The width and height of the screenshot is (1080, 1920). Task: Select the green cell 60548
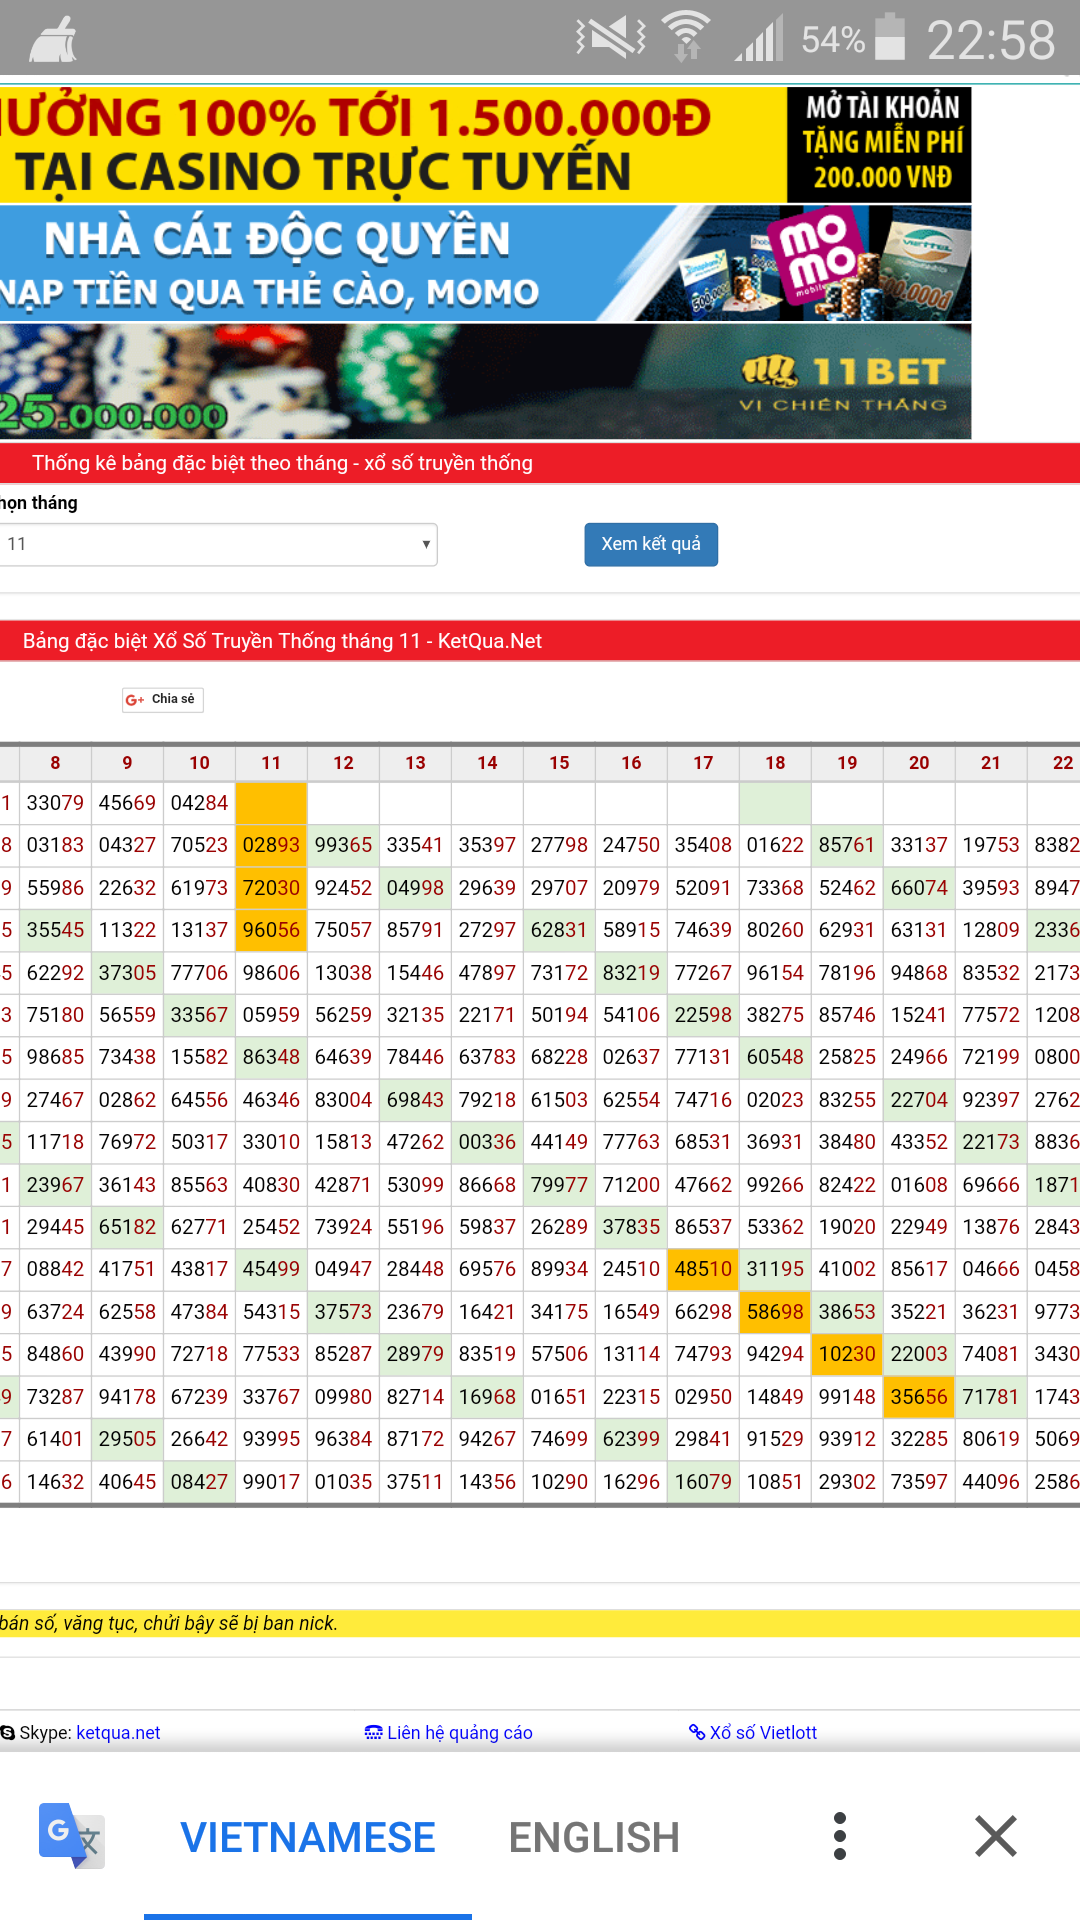(775, 1057)
